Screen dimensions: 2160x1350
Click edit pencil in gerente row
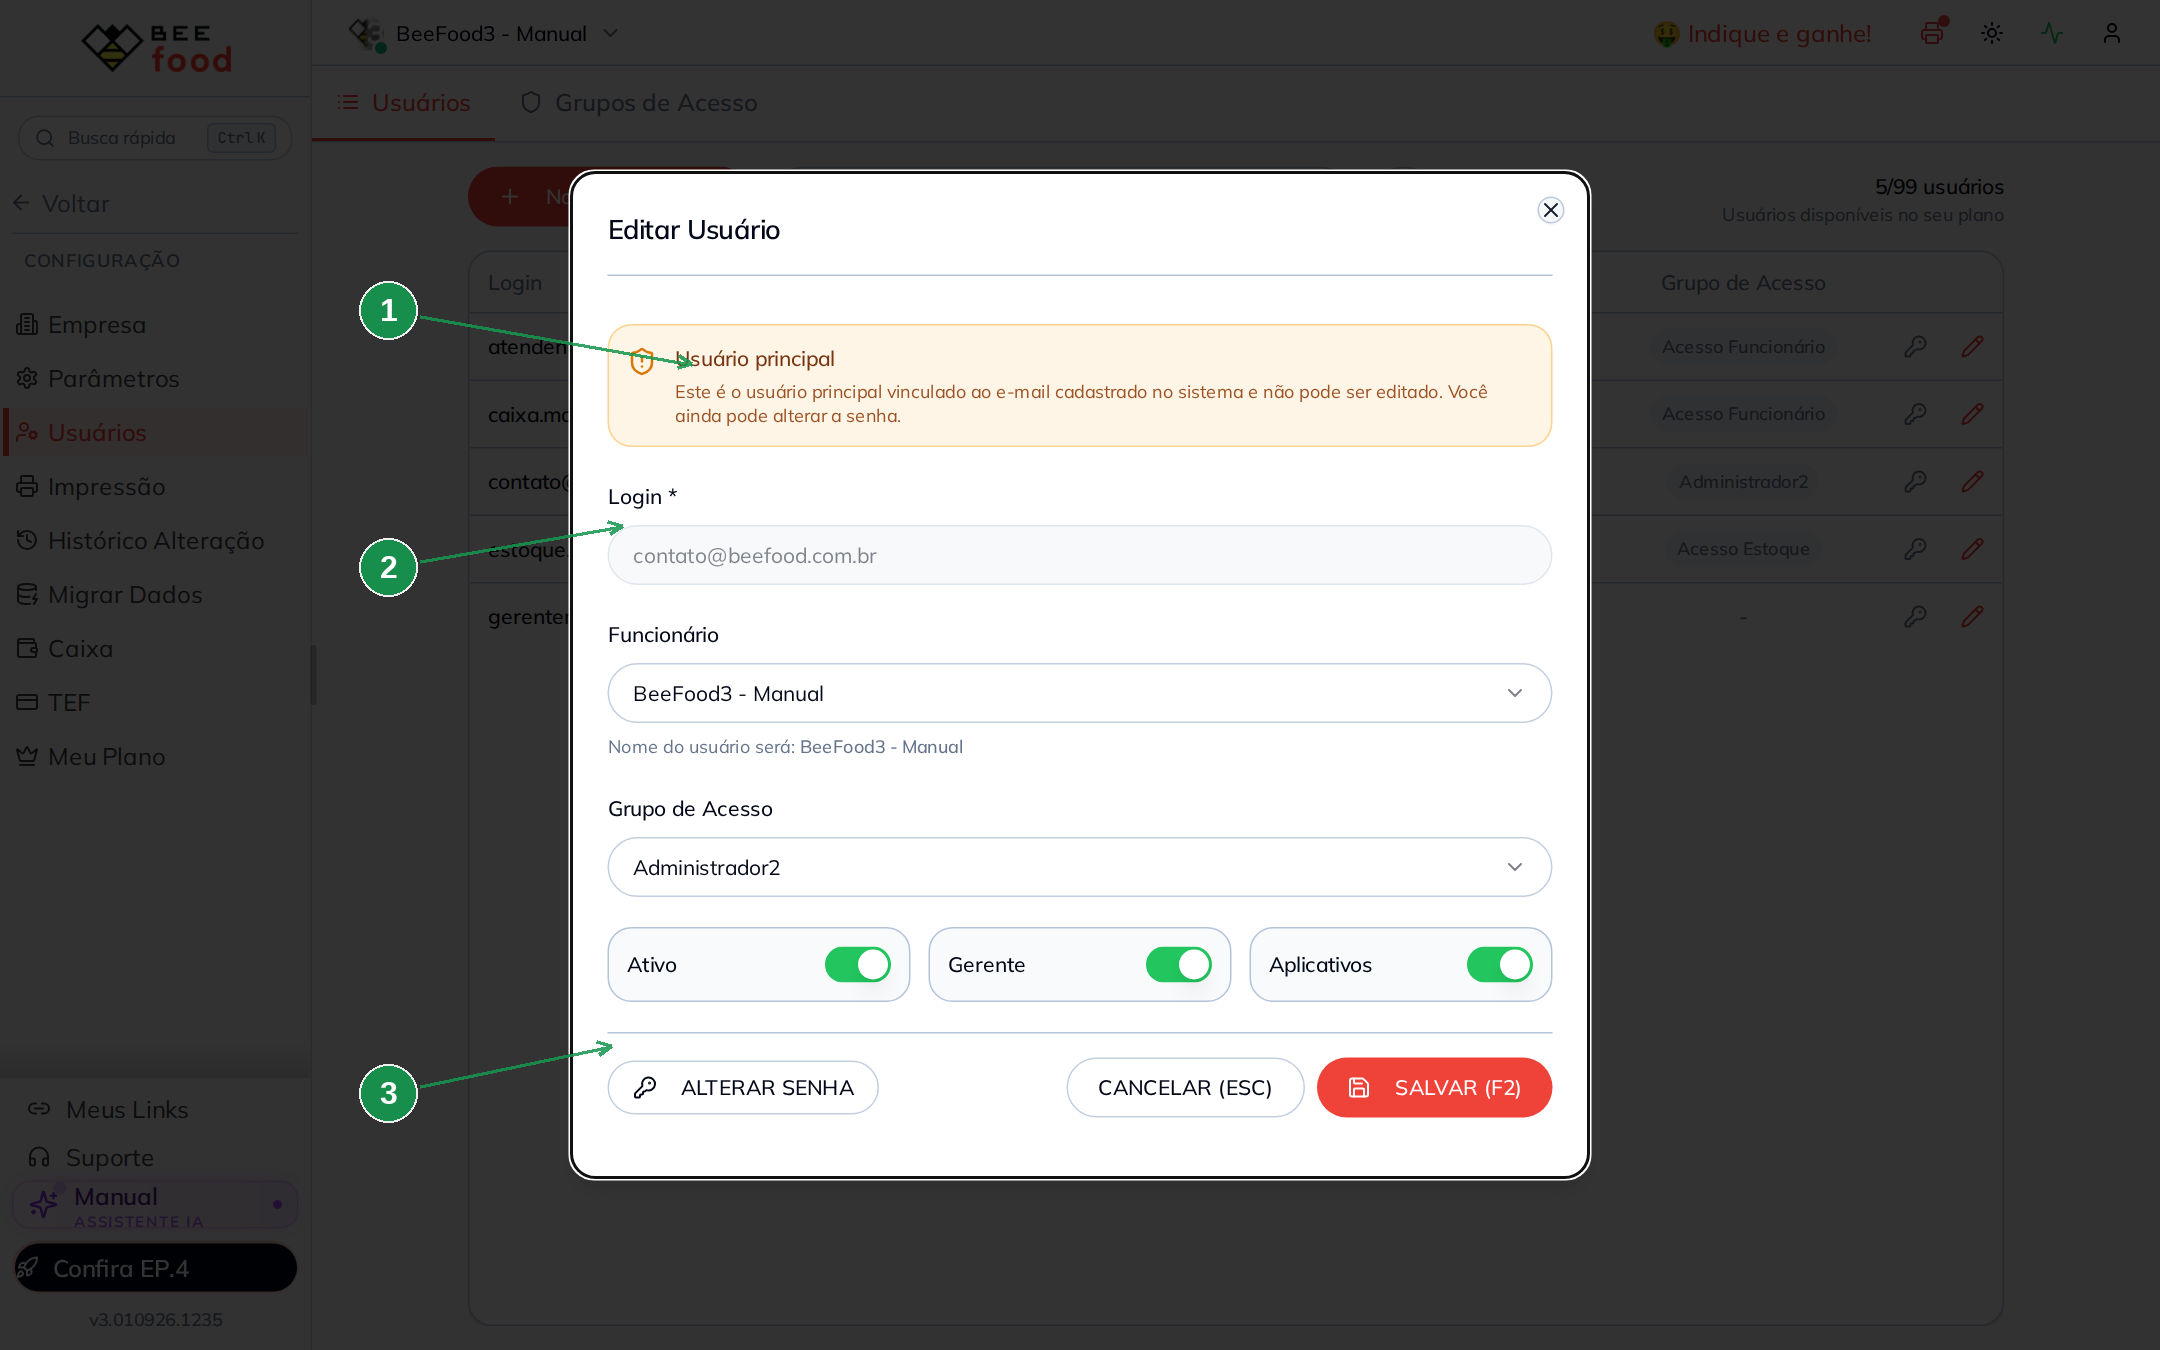pos(1972,617)
